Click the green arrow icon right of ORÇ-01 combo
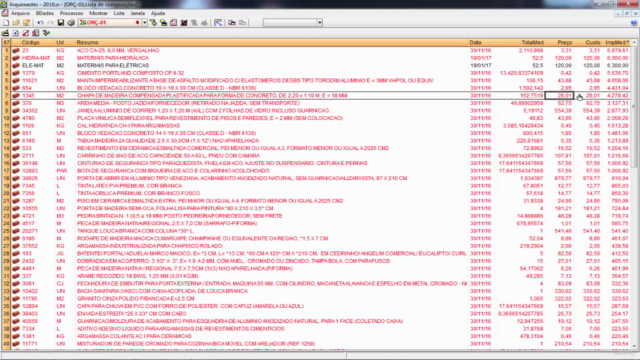The width and height of the screenshot is (640, 360). click(x=153, y=23)
